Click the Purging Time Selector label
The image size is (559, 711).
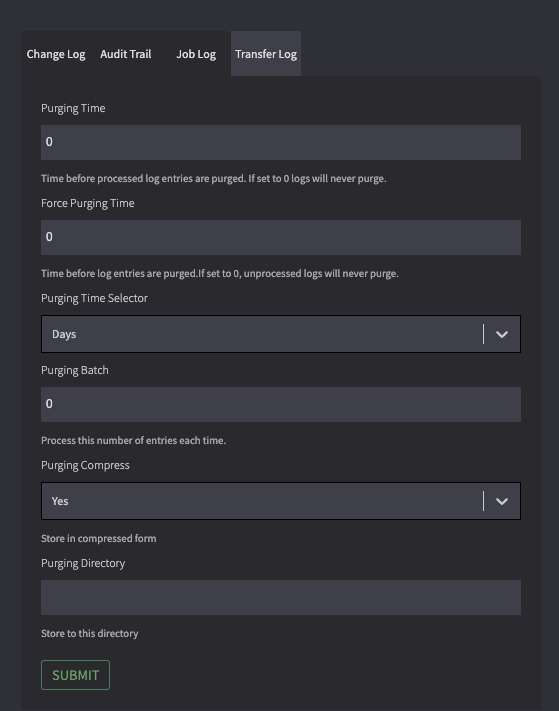[x=94, y=298]
